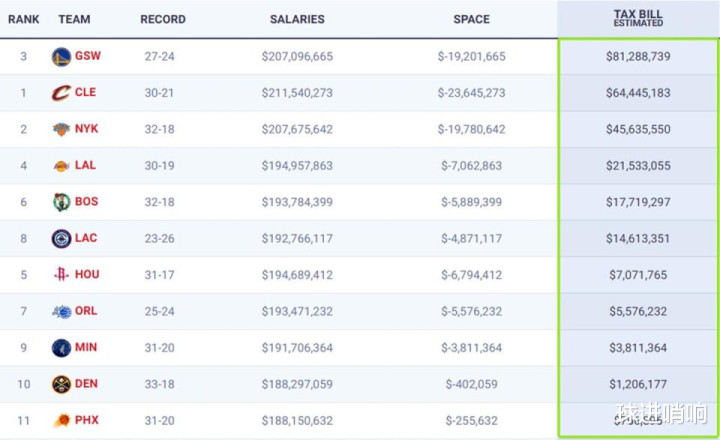720x440 pixels.
Task: Open the GSW team link
Action: [87, 56]
